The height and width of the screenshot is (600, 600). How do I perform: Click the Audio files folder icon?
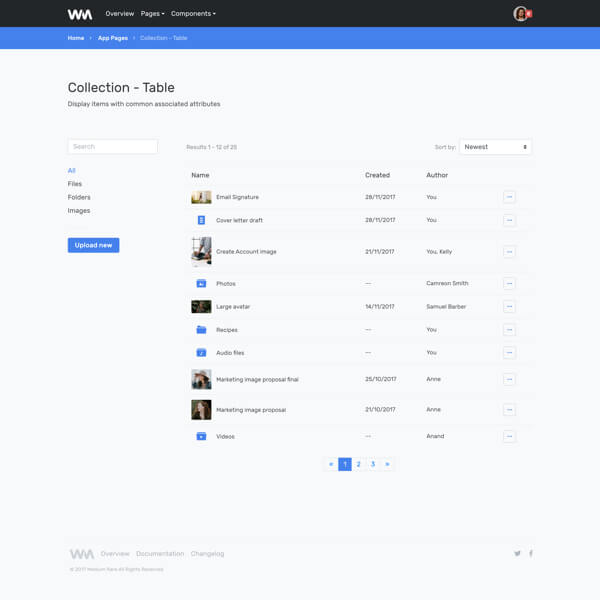(201, 353)
